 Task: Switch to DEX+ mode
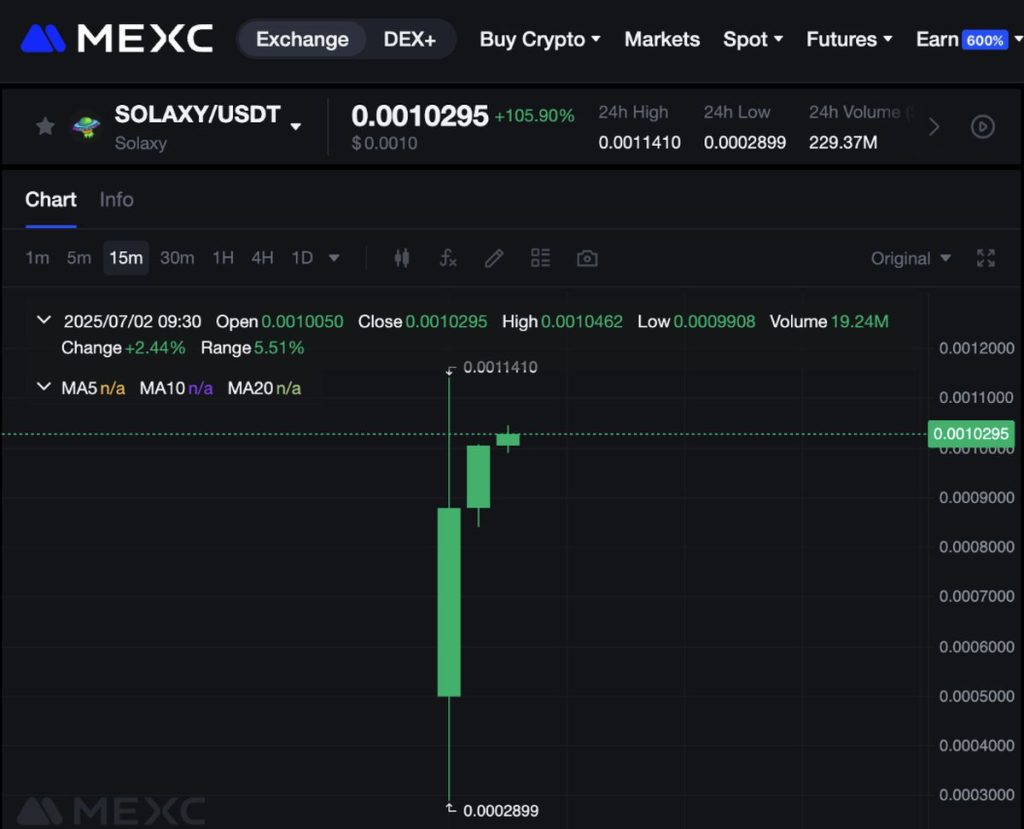pos(410,40)
